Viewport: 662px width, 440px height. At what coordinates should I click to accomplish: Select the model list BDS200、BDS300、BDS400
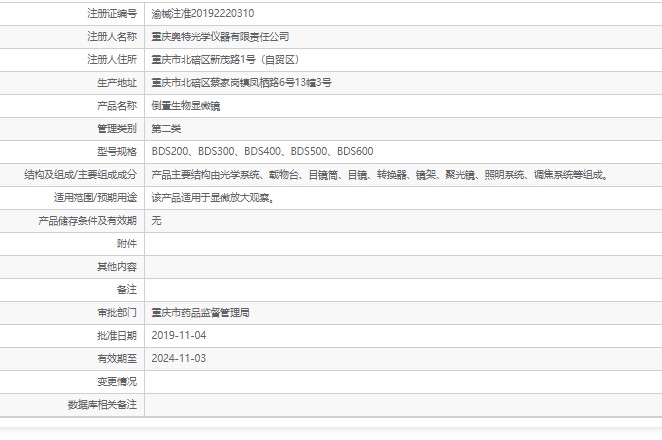(216, 151)
